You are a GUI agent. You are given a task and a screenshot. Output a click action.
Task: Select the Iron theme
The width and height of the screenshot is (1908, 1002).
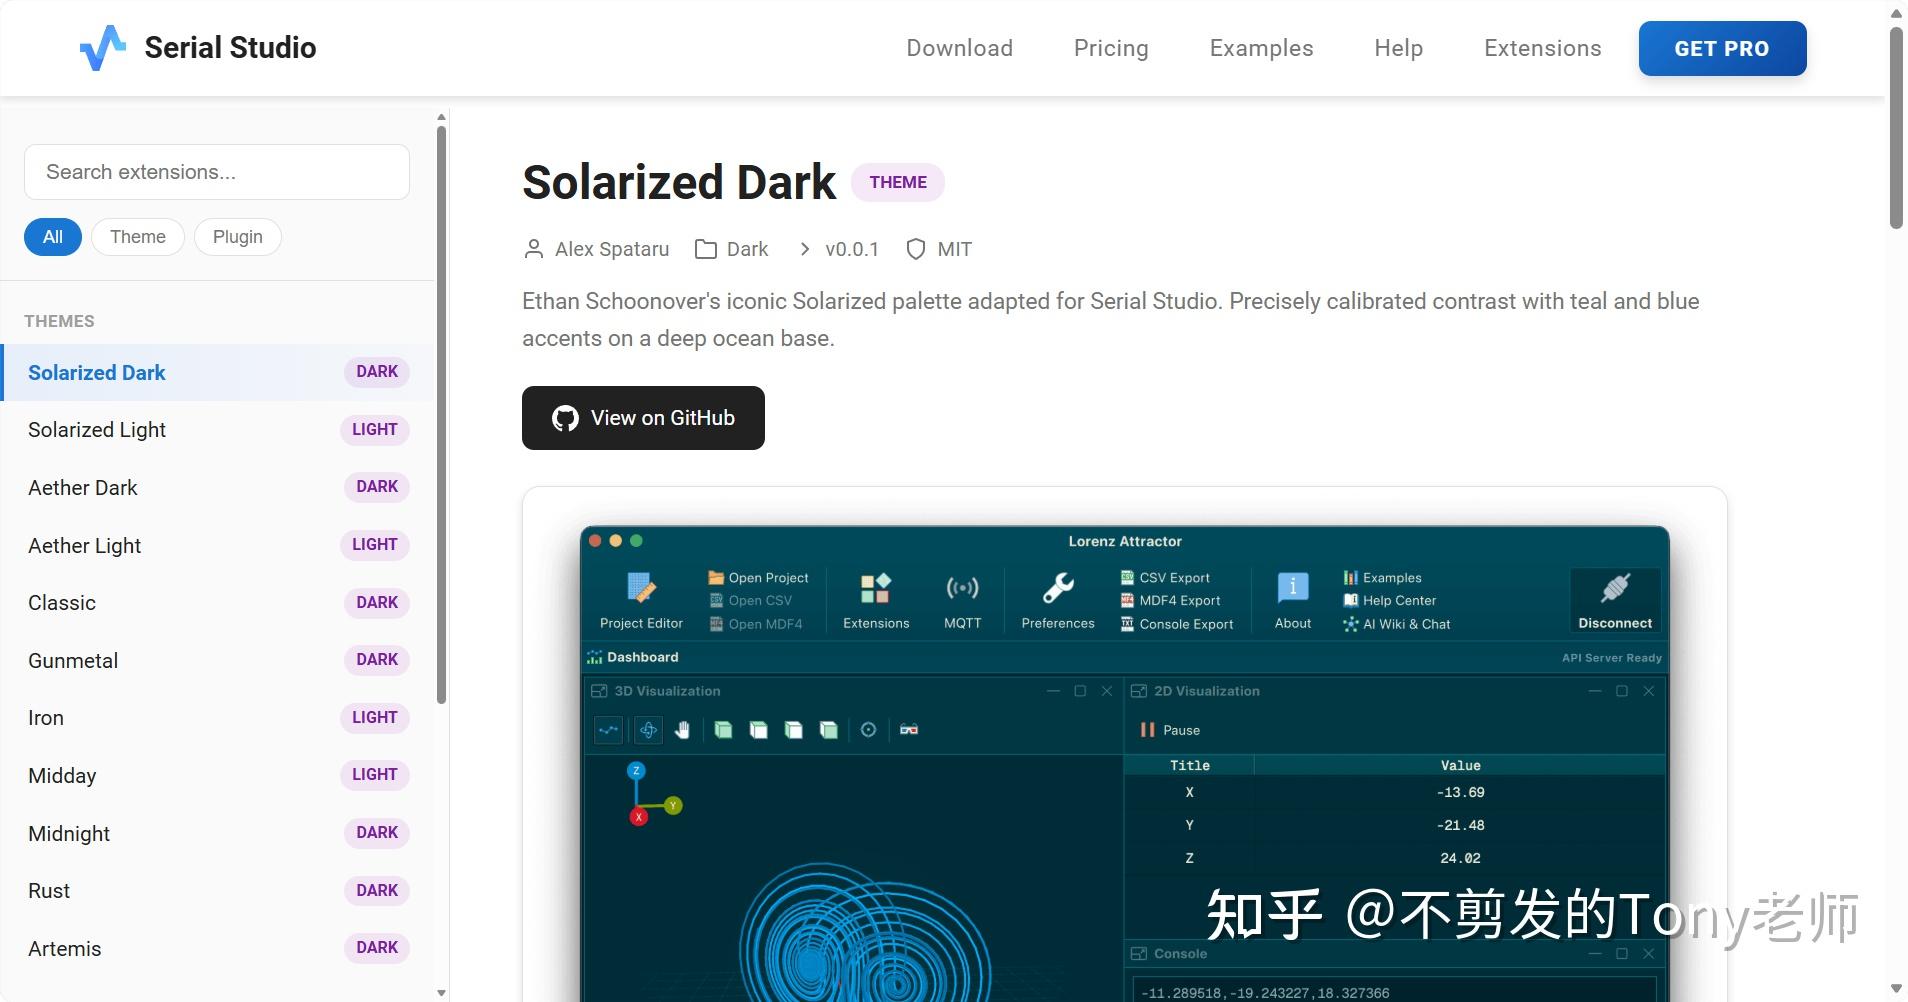click(218, 718)
